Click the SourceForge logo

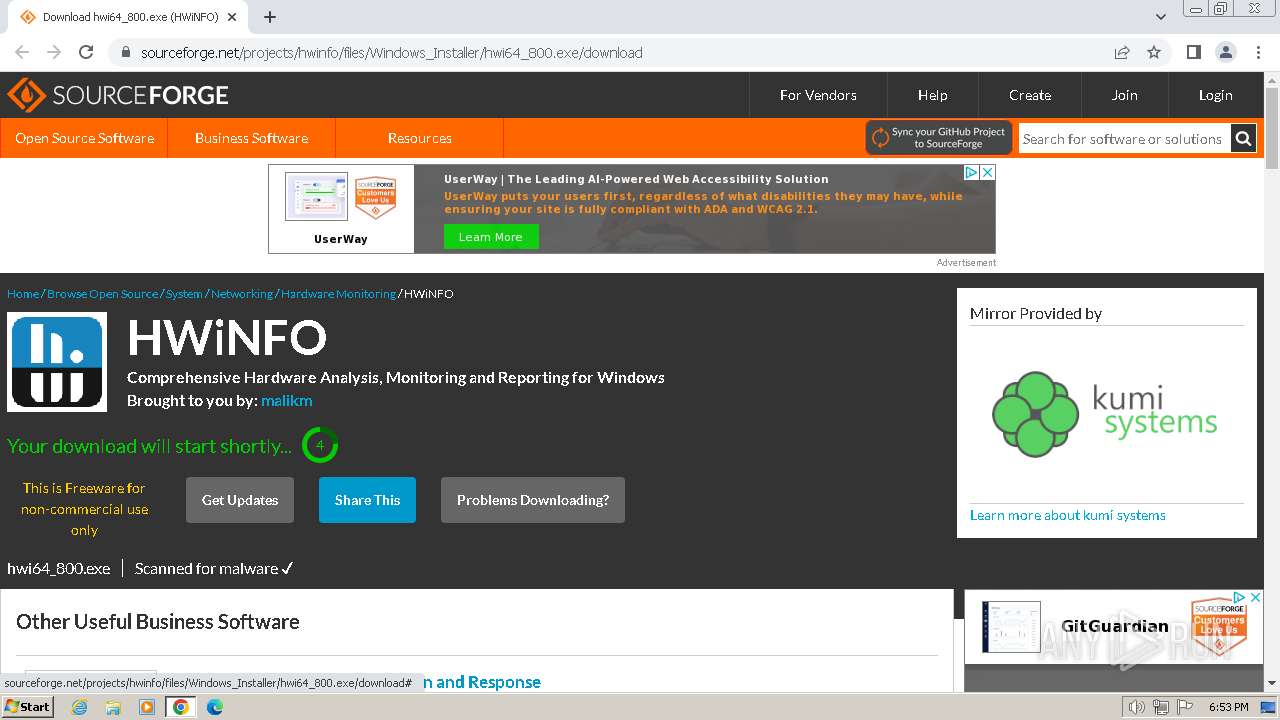click(118, 95)
